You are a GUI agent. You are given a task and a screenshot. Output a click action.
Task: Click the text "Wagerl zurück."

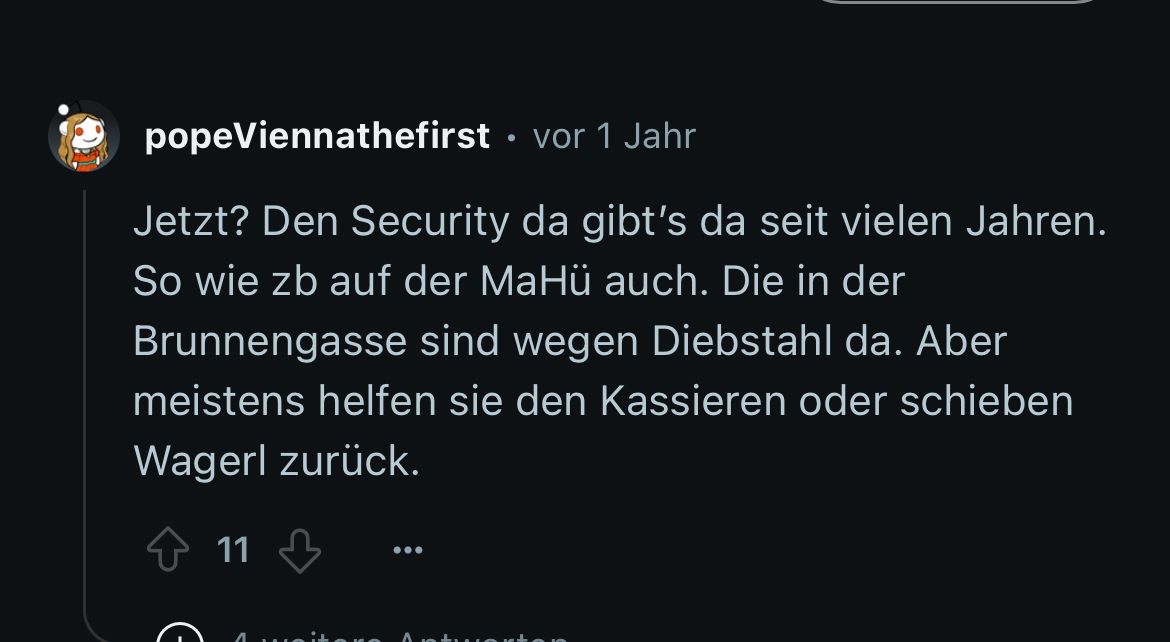[x=276, y=461]
